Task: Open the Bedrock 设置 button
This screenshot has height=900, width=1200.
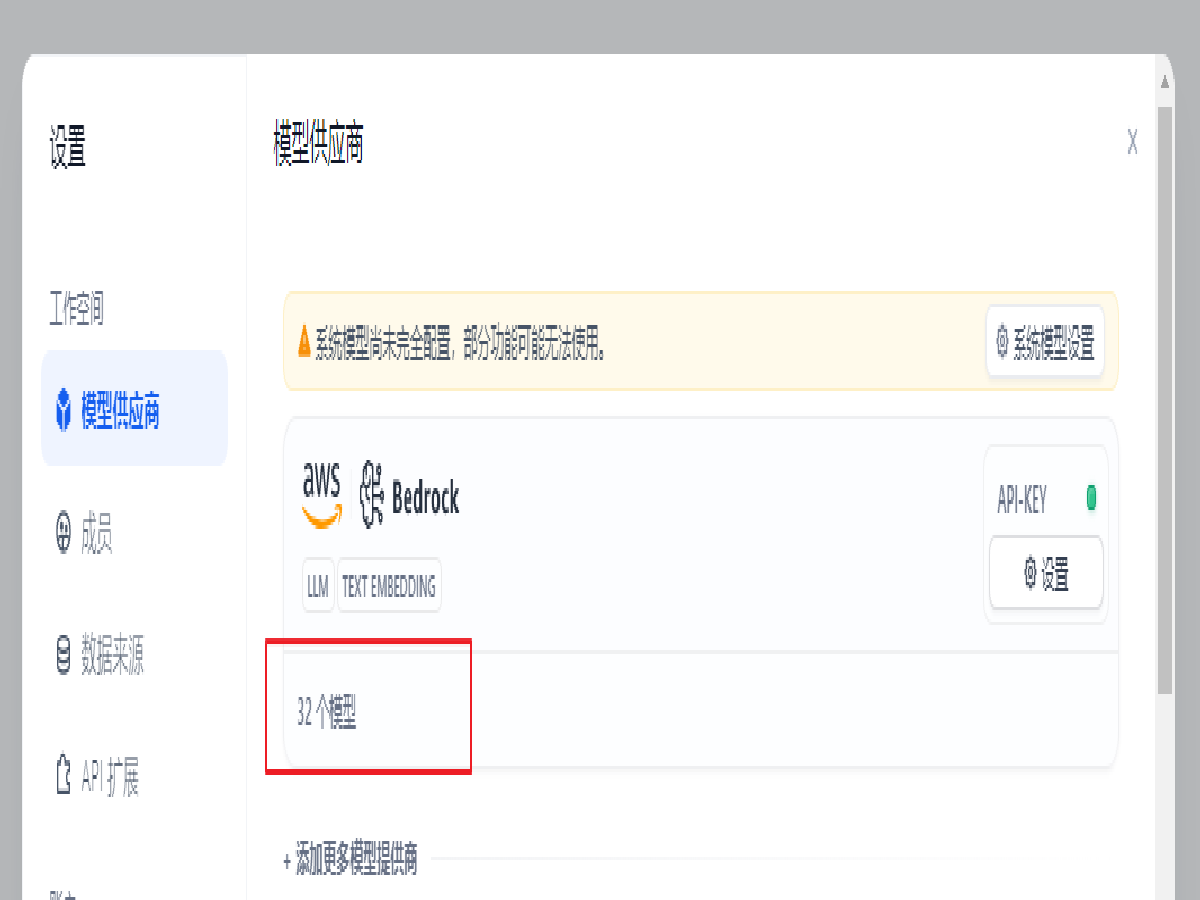Action: coord(1046,574)
